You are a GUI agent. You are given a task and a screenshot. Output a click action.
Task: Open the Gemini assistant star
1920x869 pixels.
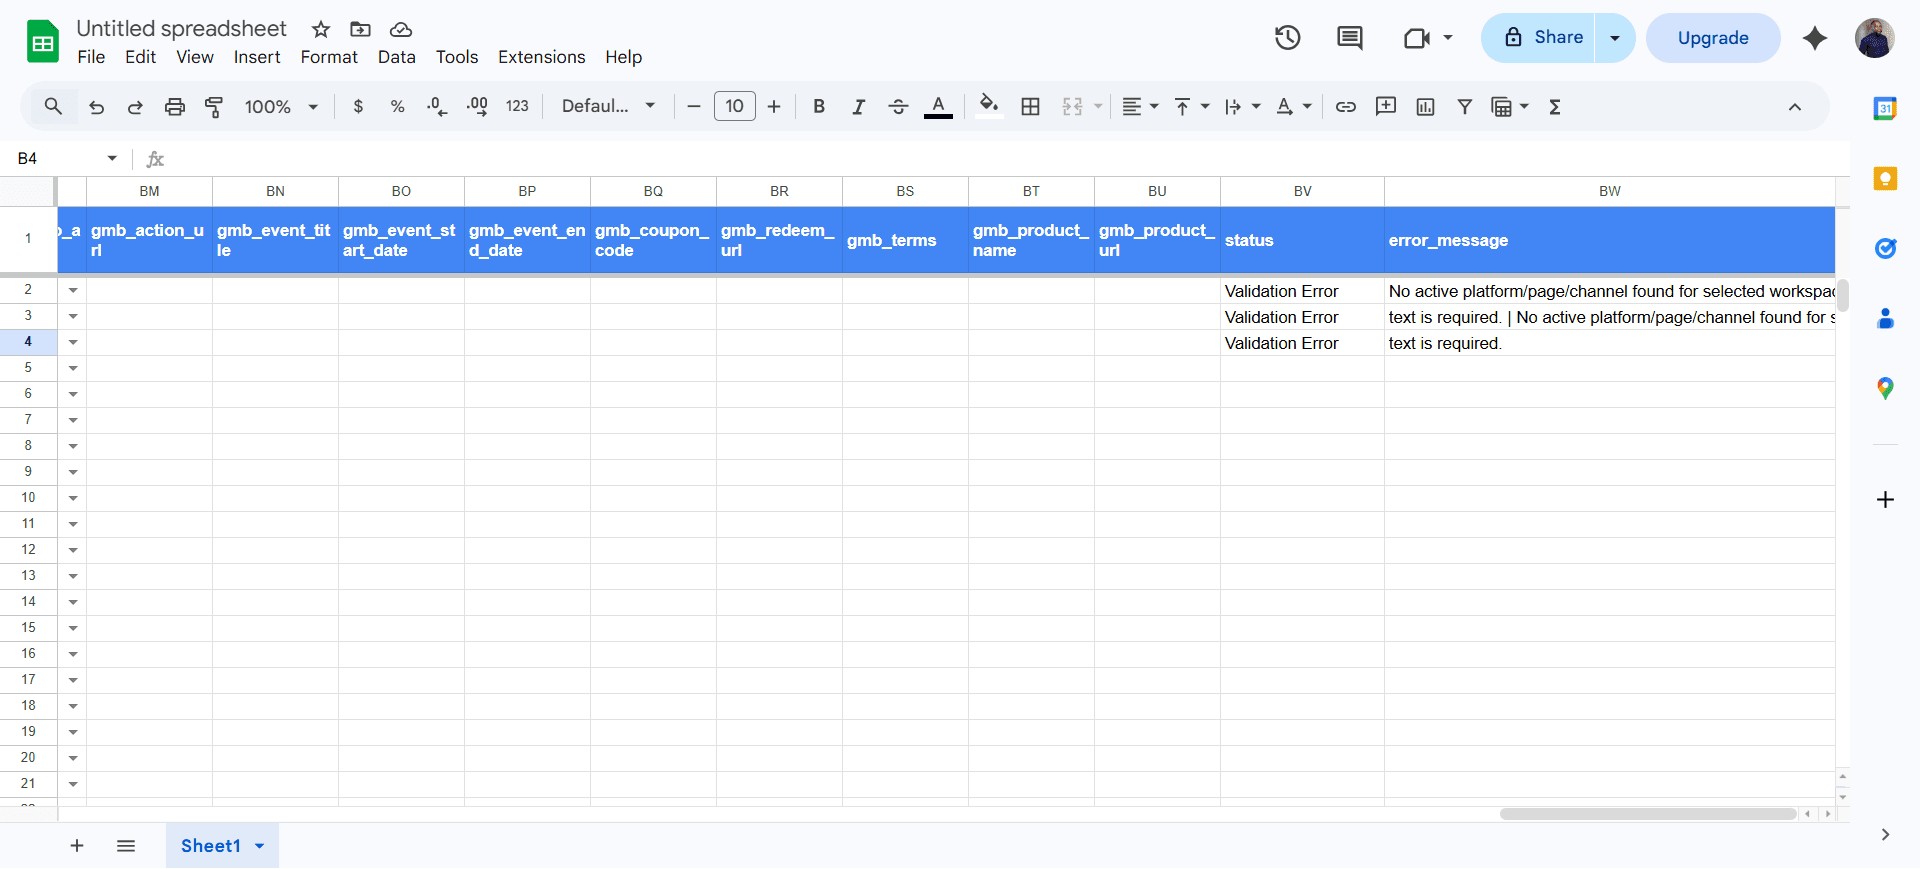click(1815, 38)
